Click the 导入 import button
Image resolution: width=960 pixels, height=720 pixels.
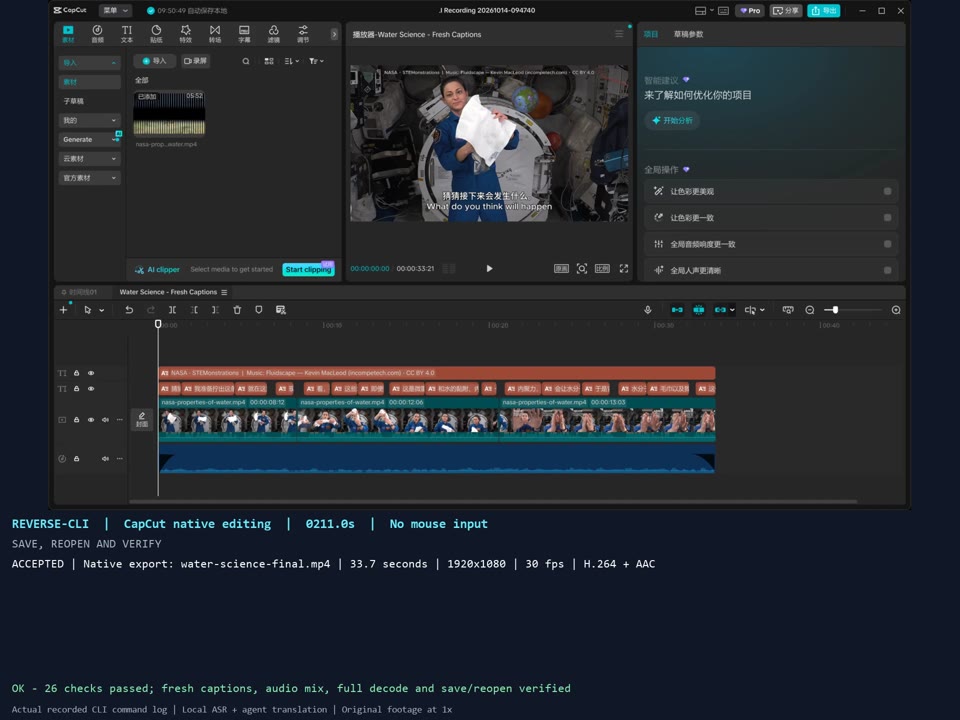coord(154,61)
